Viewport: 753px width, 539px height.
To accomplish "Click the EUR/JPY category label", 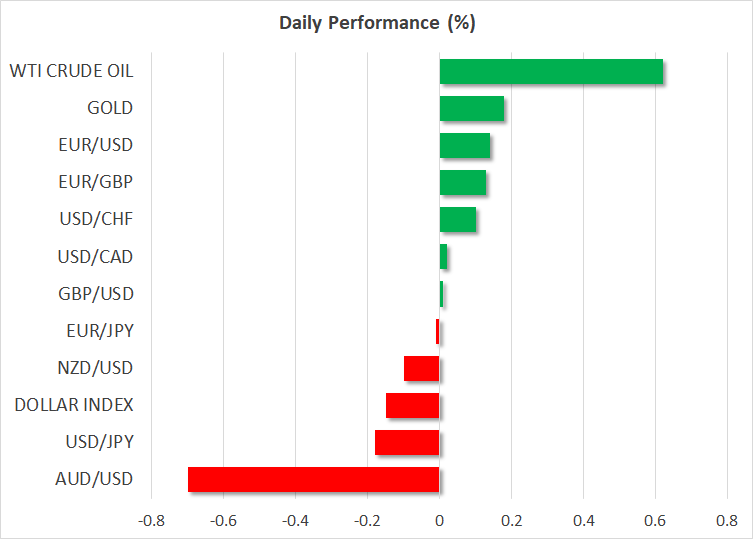I will tap(98, 331).
